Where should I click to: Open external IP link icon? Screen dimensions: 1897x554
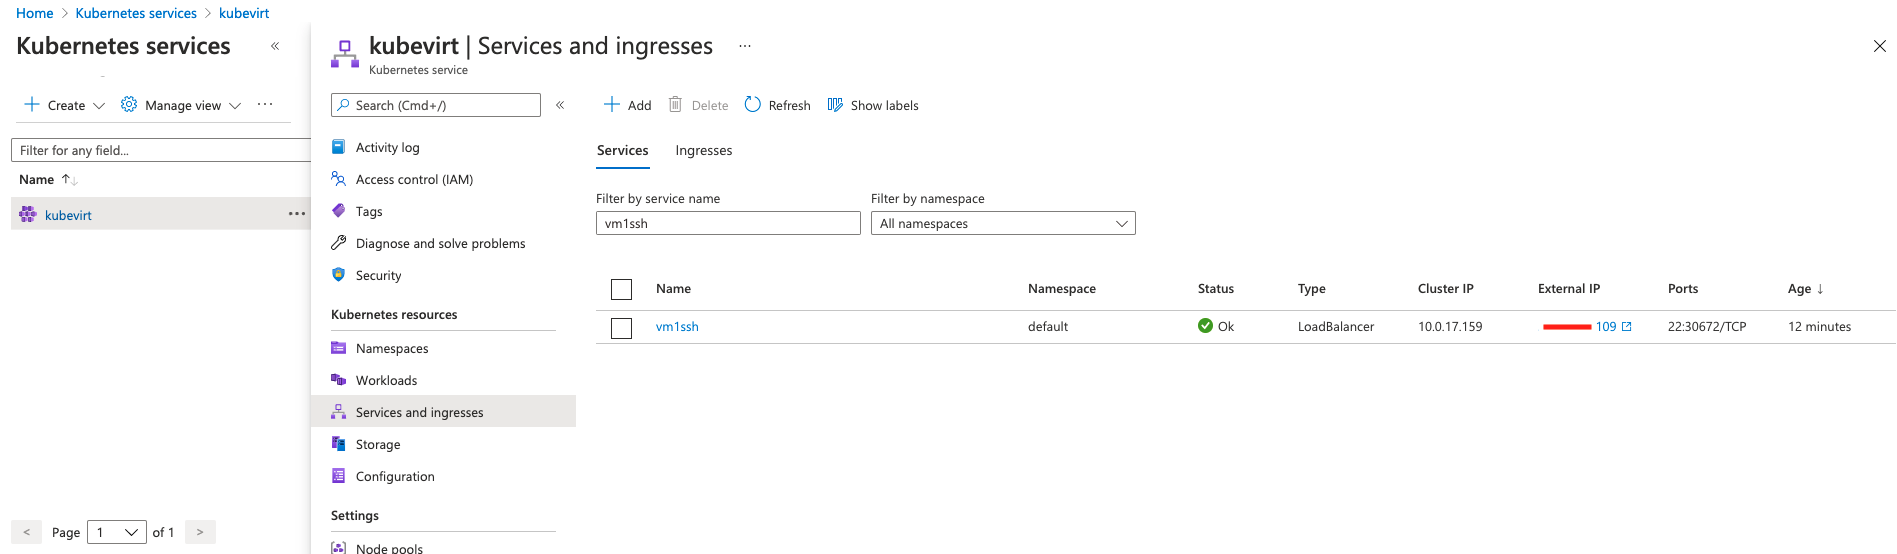pyautogui.click(x=1627, y=327)
